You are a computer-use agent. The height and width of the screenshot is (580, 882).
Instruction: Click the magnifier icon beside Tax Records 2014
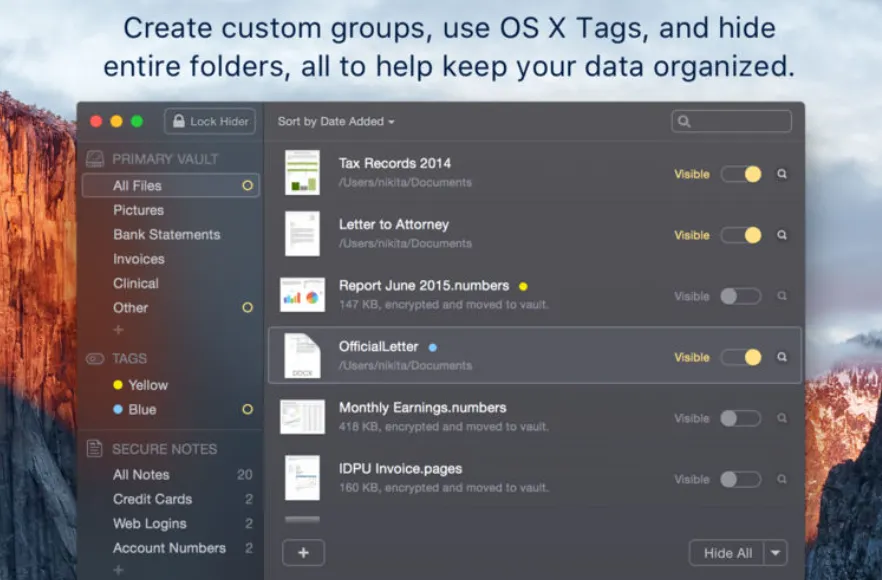781,174
